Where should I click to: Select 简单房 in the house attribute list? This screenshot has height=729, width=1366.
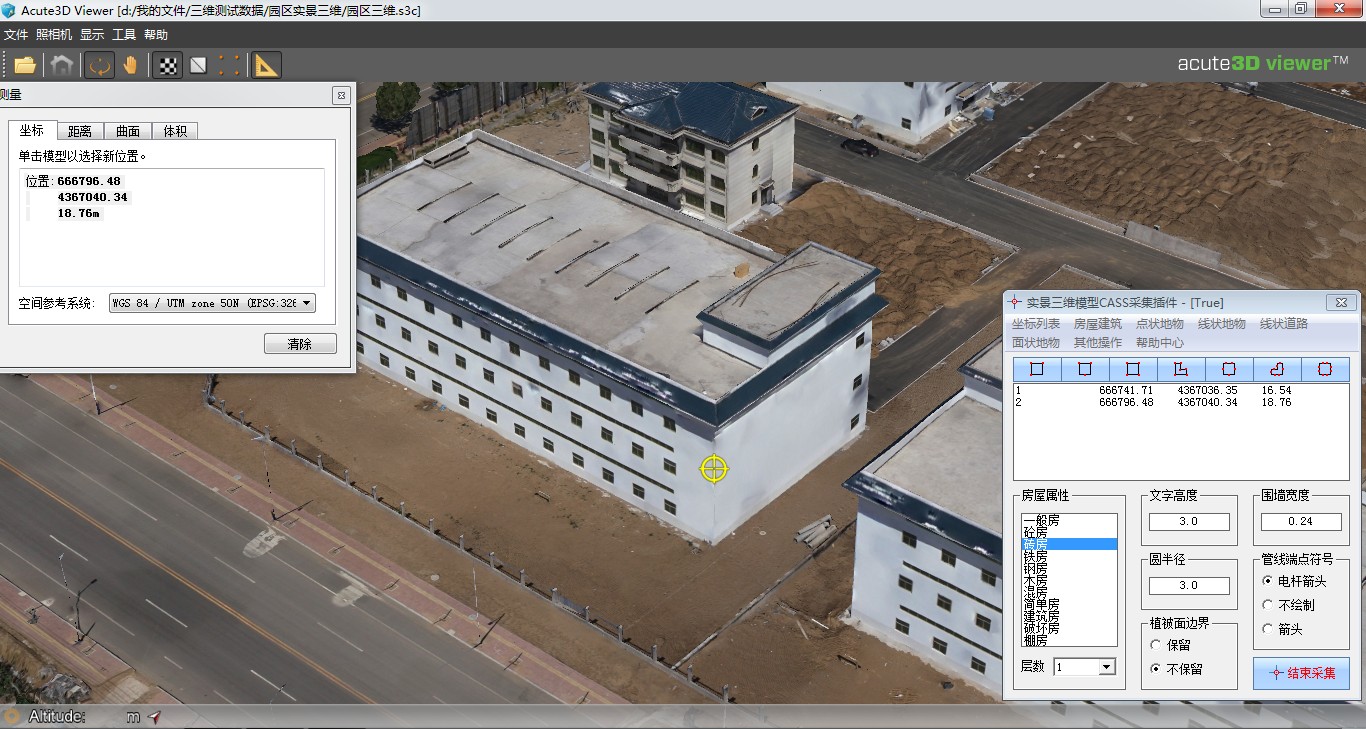1068,605
